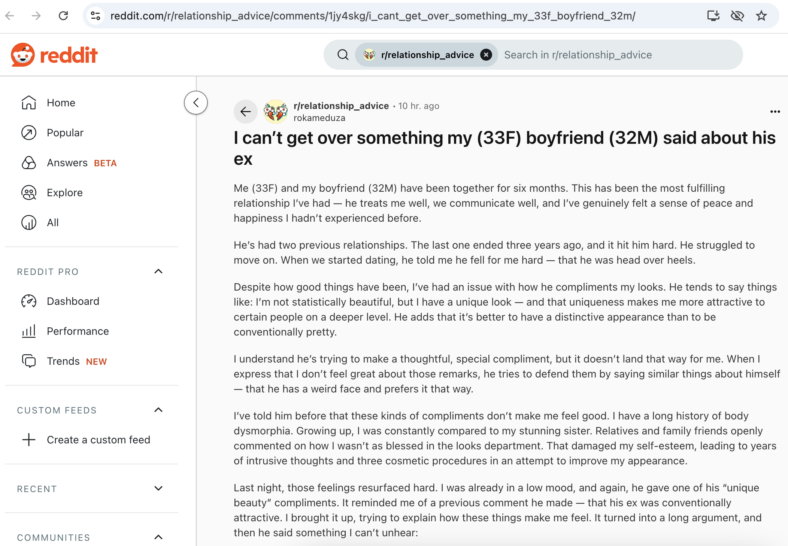
Task: Open the post three-dot options menu
Action: pos(775,112)
